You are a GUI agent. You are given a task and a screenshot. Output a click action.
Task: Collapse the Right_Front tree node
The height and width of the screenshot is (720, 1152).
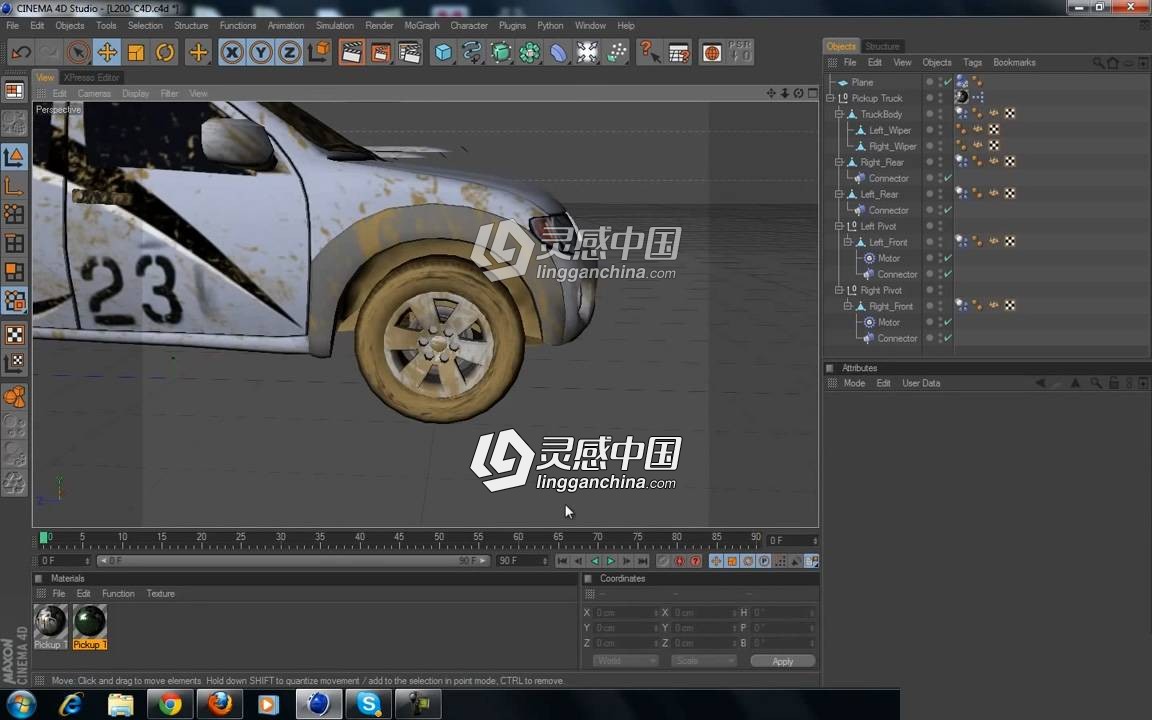point(848,306)
